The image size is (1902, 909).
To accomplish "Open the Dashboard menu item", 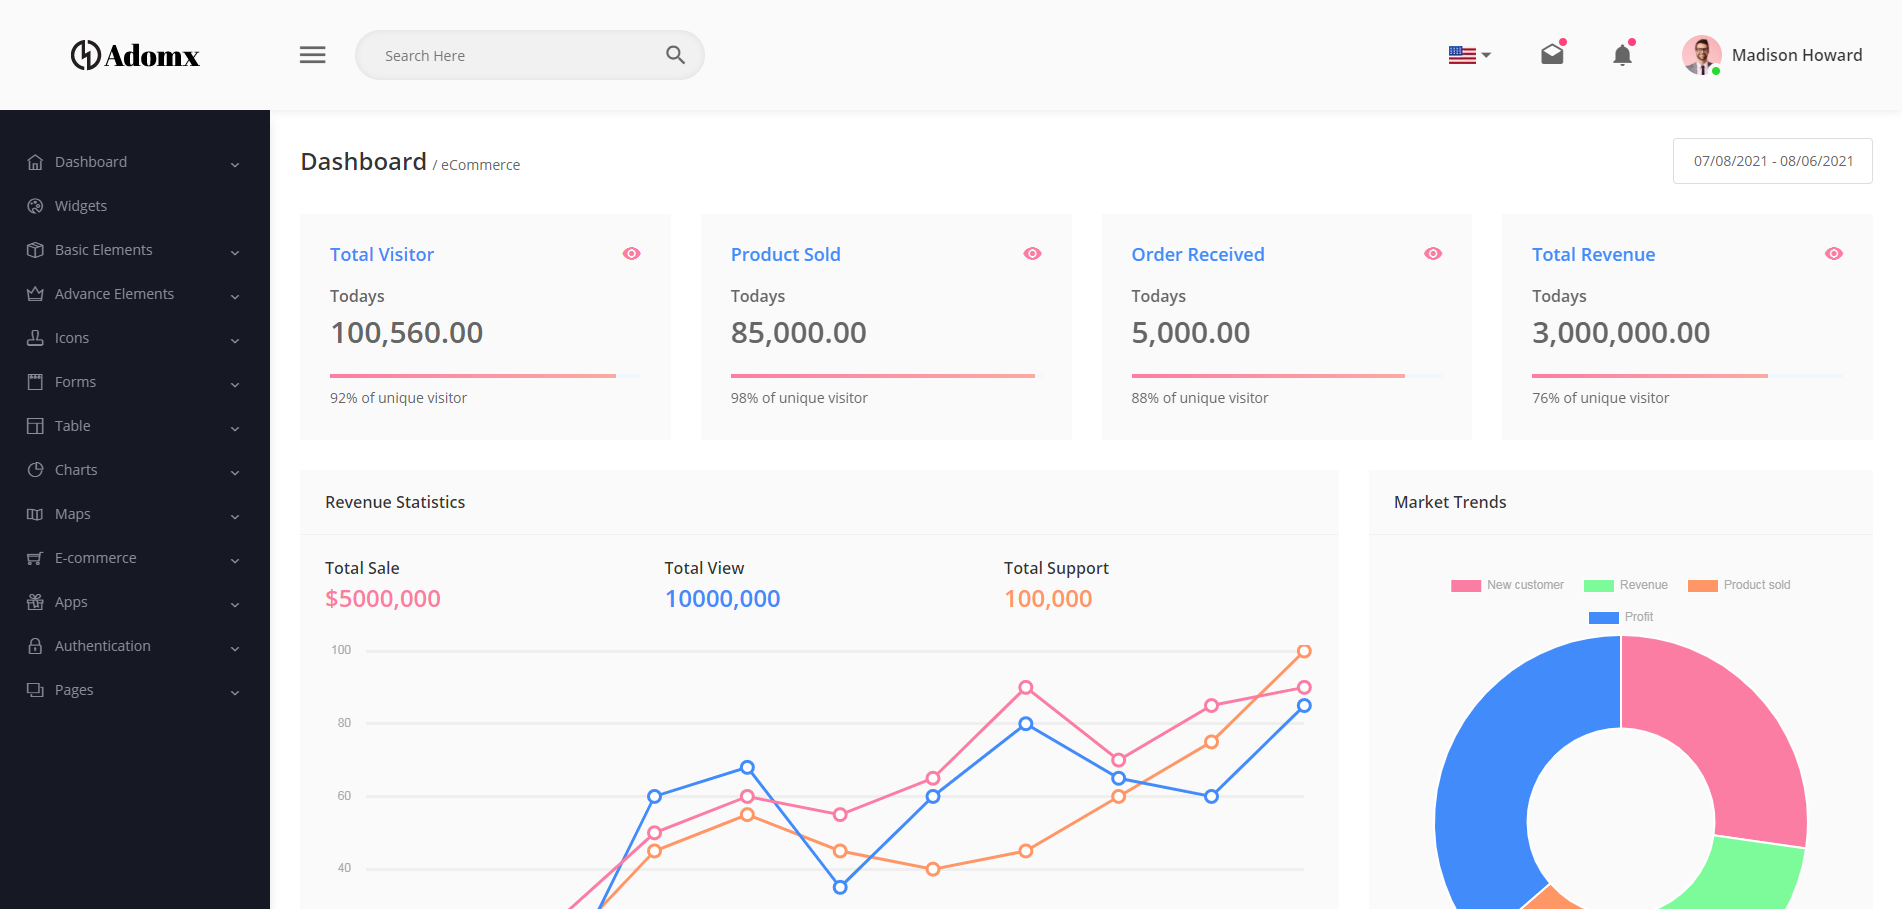I will (x=91, y=161).
